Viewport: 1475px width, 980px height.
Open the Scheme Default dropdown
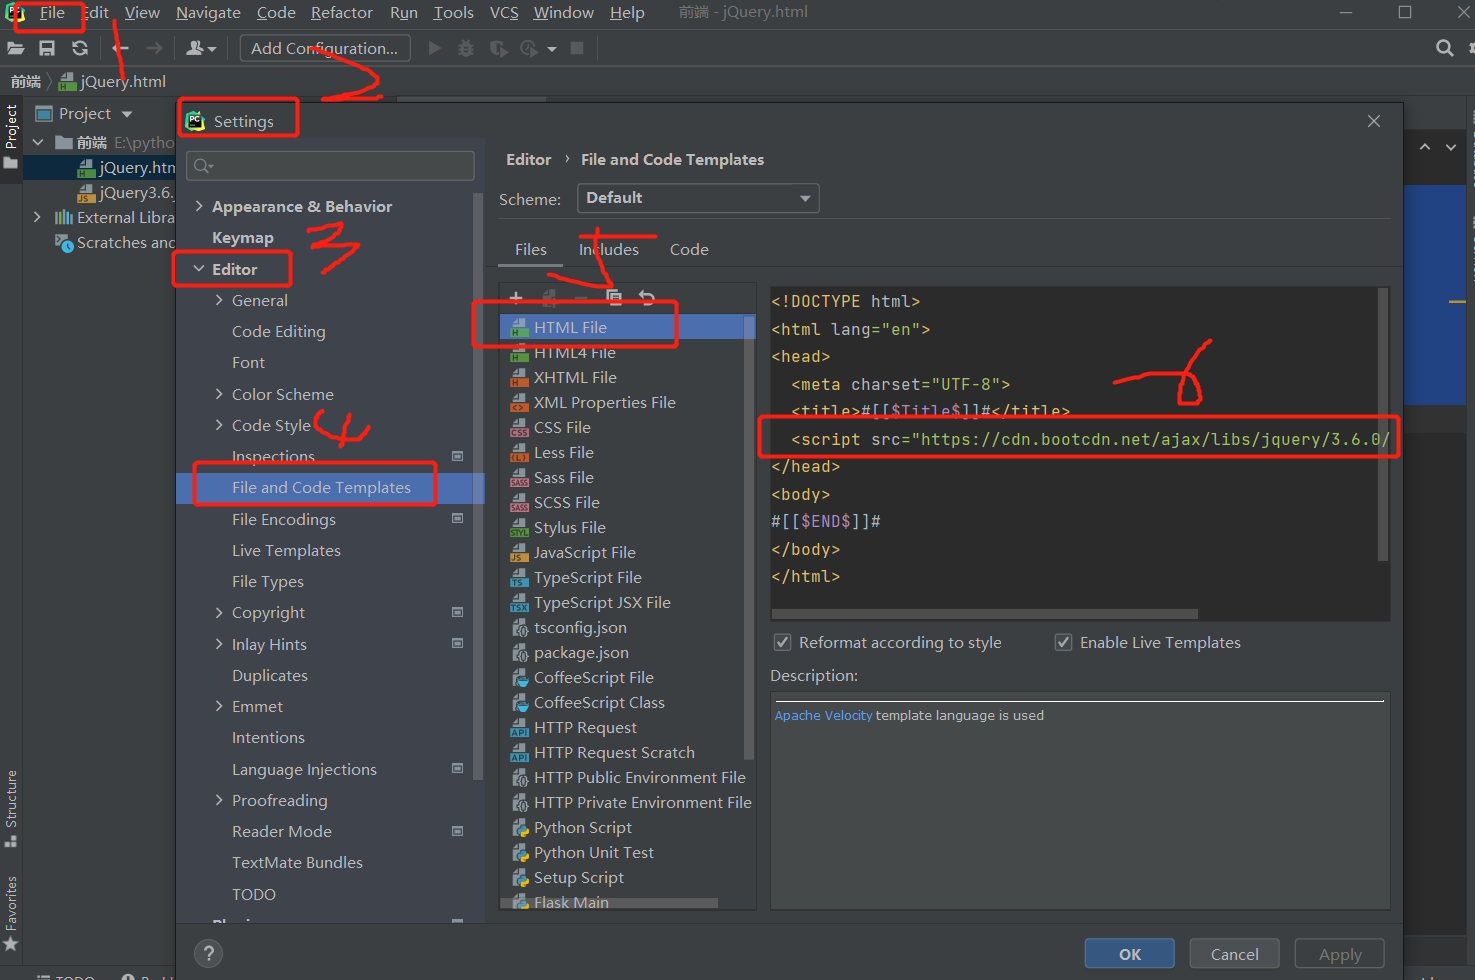tap(698, 198)
